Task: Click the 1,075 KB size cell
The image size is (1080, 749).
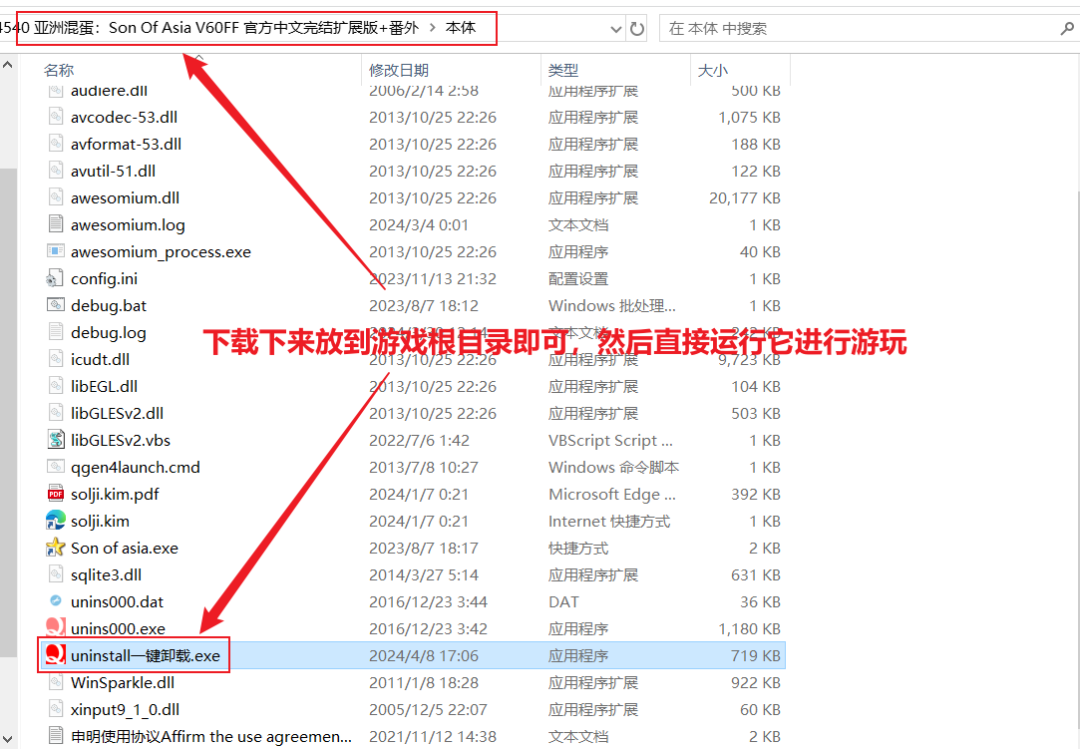Action: 749,118
